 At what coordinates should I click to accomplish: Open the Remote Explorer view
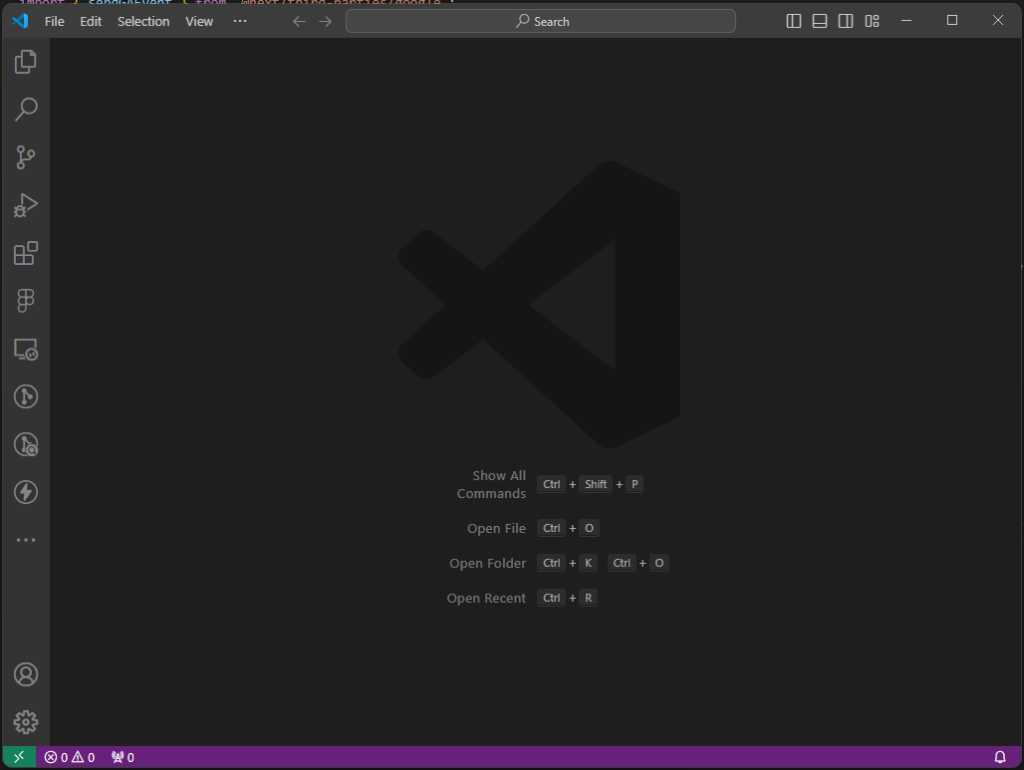click(x=25, y=349)
